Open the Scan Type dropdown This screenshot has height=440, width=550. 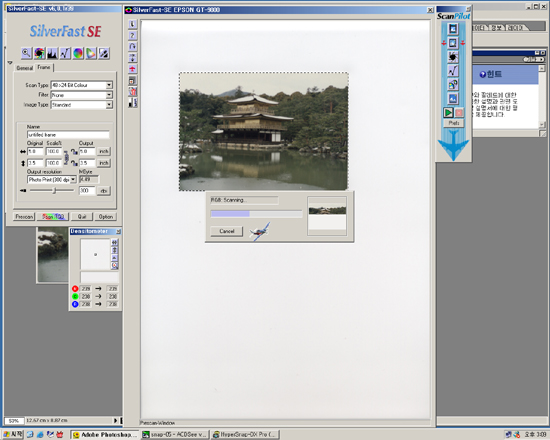point(81,85)
